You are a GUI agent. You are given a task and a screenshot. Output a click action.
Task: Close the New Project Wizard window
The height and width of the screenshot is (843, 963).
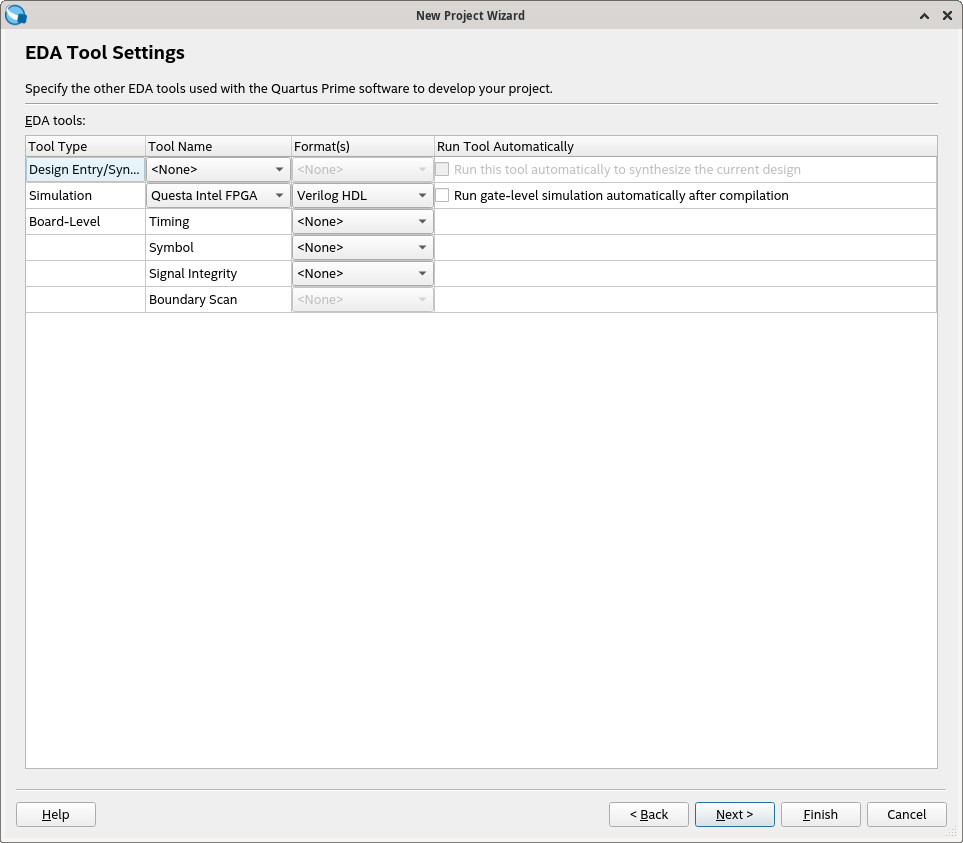tap(947, 16)
